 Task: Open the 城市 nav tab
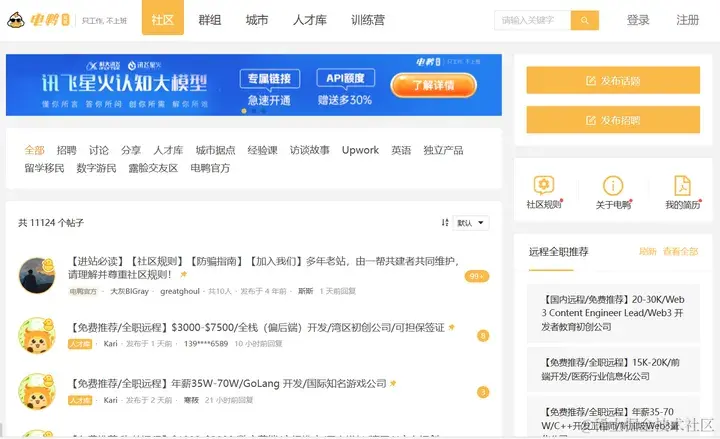(257, 20)
